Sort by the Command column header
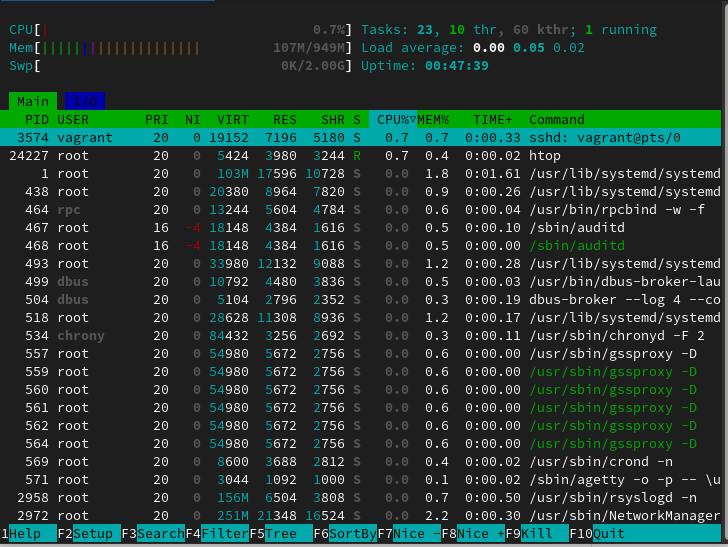This screenshot has height=547, width=728. [x=557, y=119]
